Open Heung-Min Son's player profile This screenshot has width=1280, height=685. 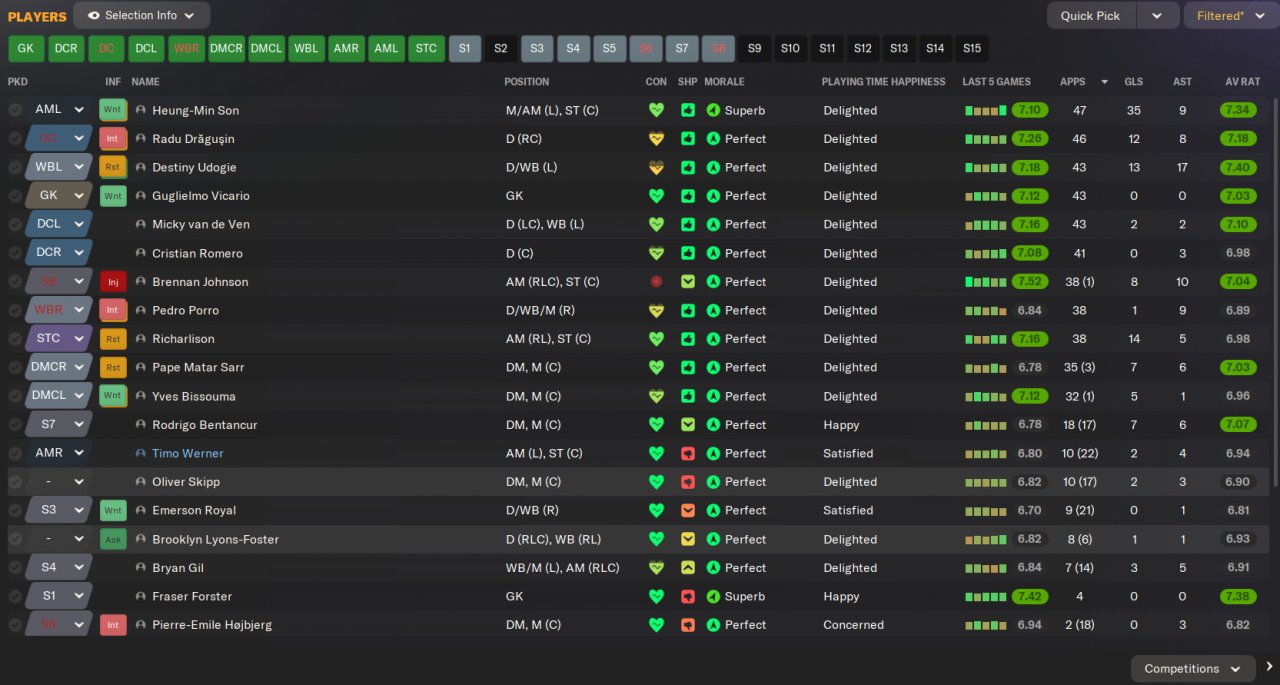(x=195, y=110)
